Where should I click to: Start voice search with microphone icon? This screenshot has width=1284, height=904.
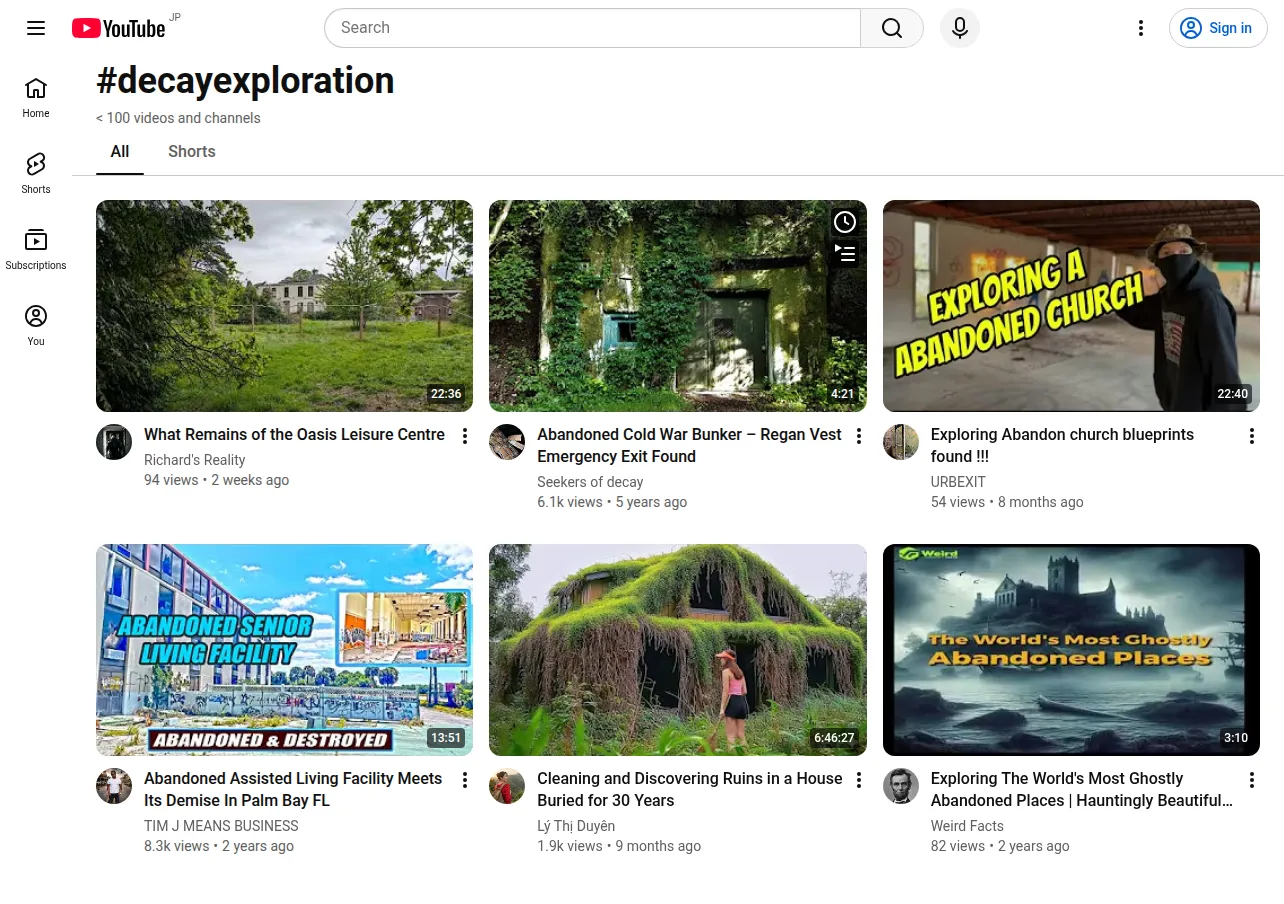(960, 28)
